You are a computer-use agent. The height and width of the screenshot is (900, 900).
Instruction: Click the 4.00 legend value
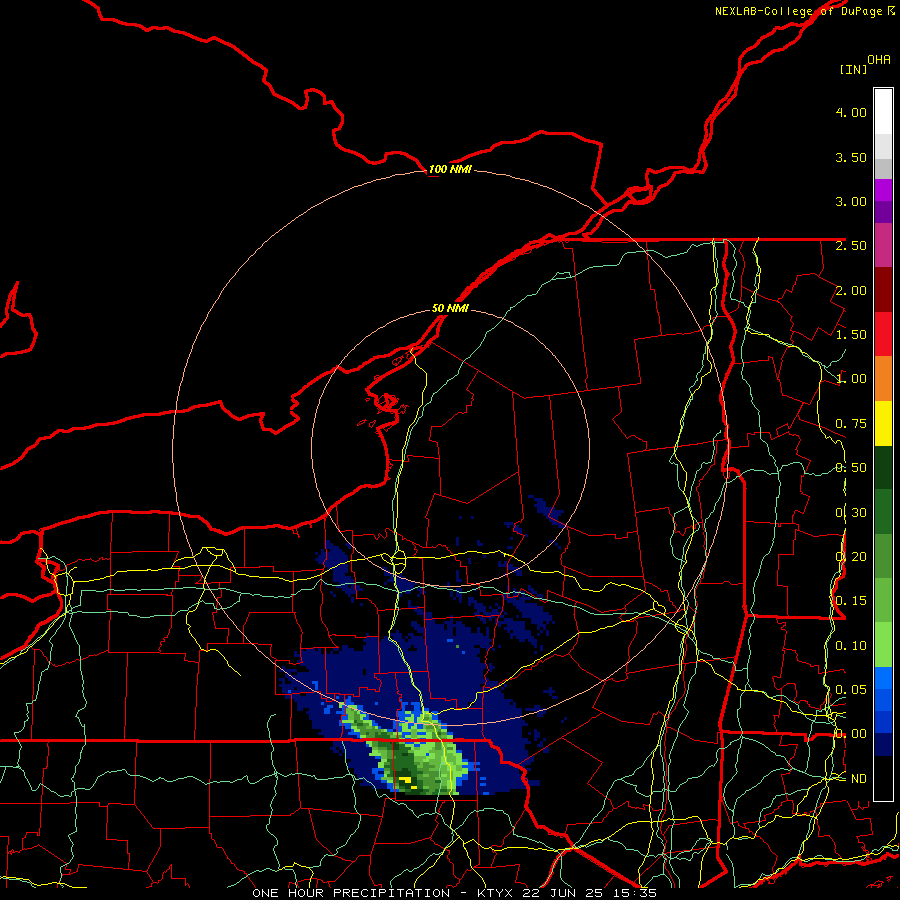(x=851, y=112)
